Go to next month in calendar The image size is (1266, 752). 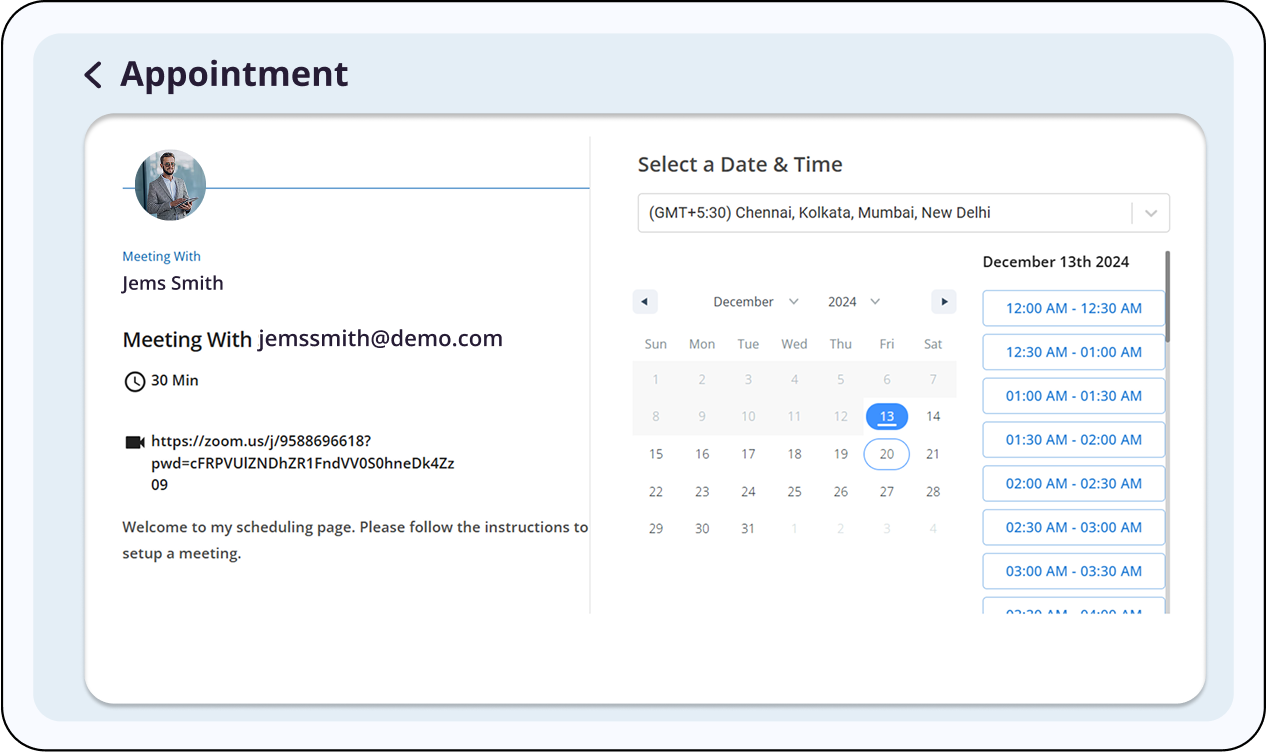click(x=943, y=302)
